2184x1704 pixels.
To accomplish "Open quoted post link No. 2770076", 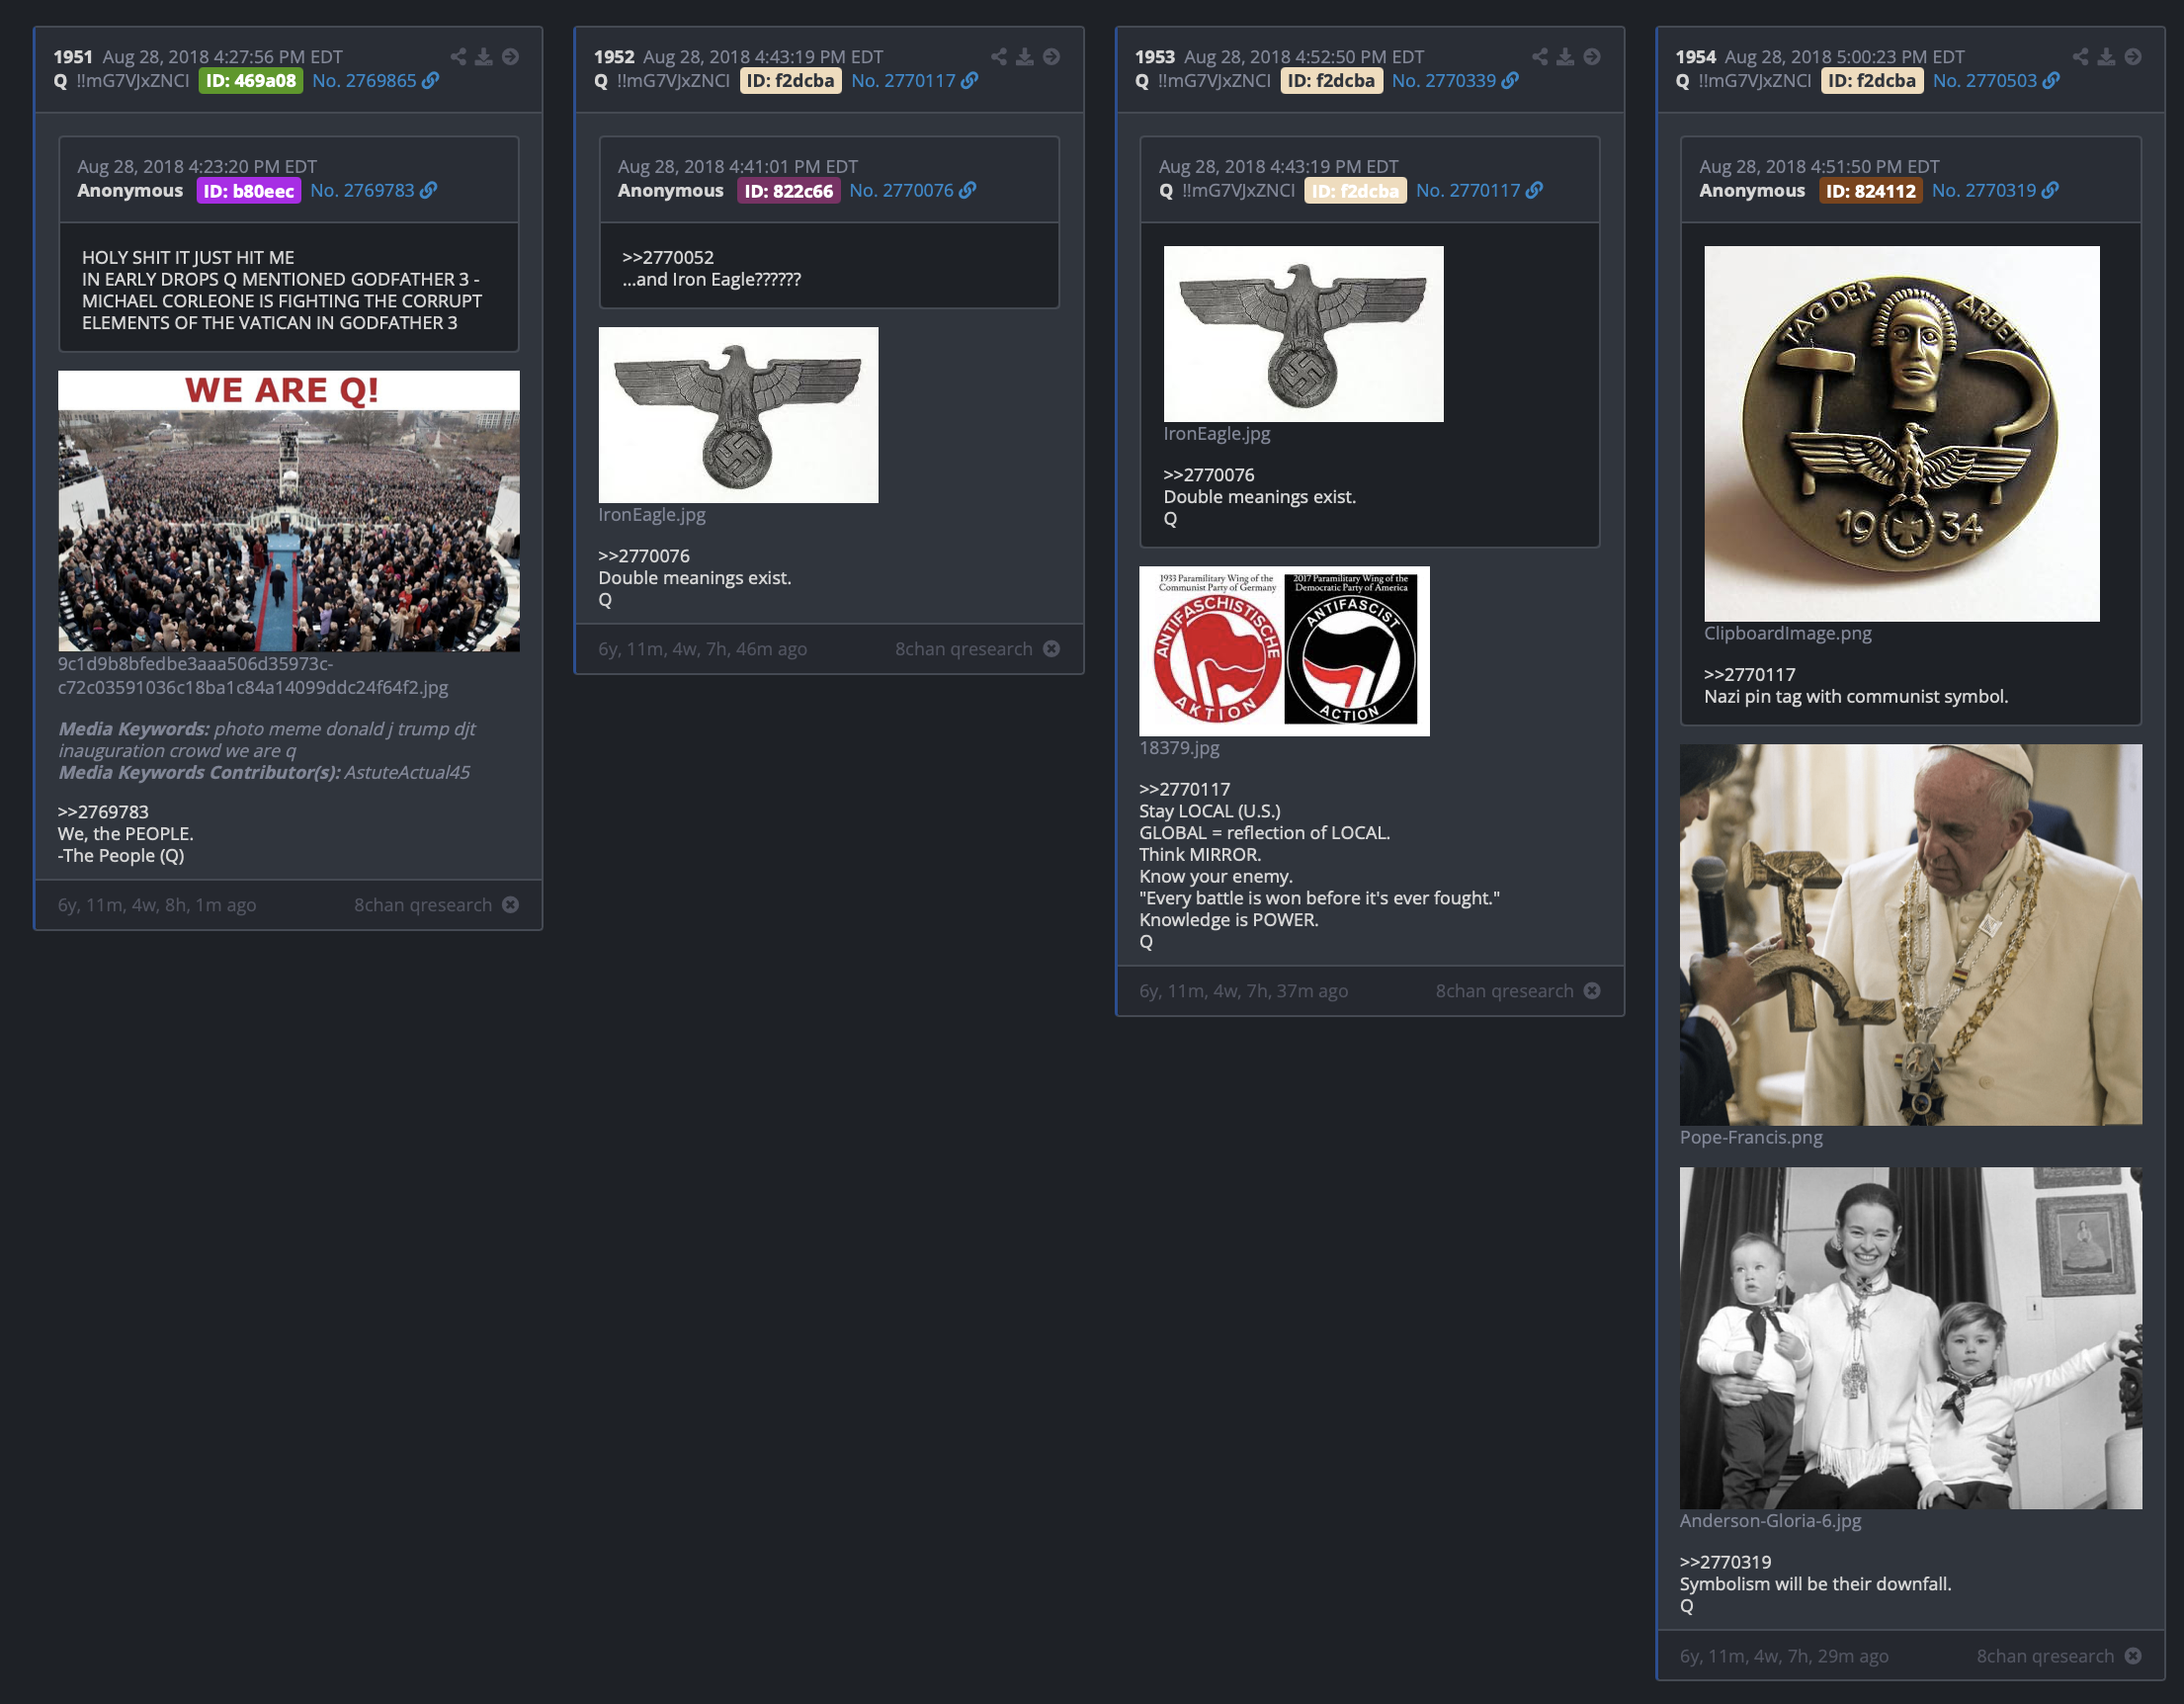I will [901, 191].
